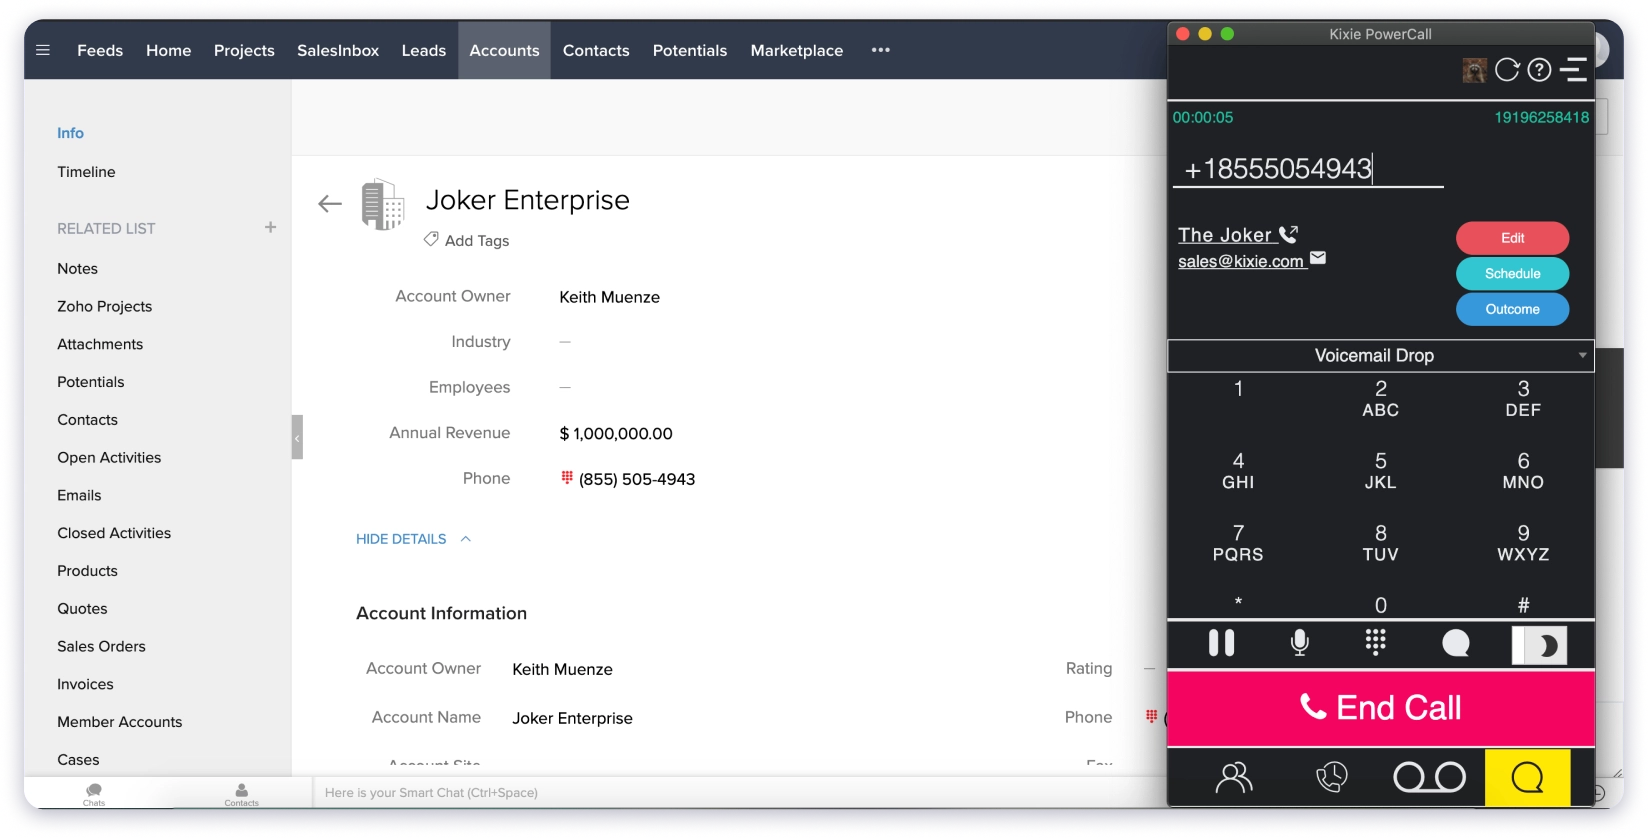
Task: Click the envelope icon beside sales@kixie.com
Action: click(1318, 258)
